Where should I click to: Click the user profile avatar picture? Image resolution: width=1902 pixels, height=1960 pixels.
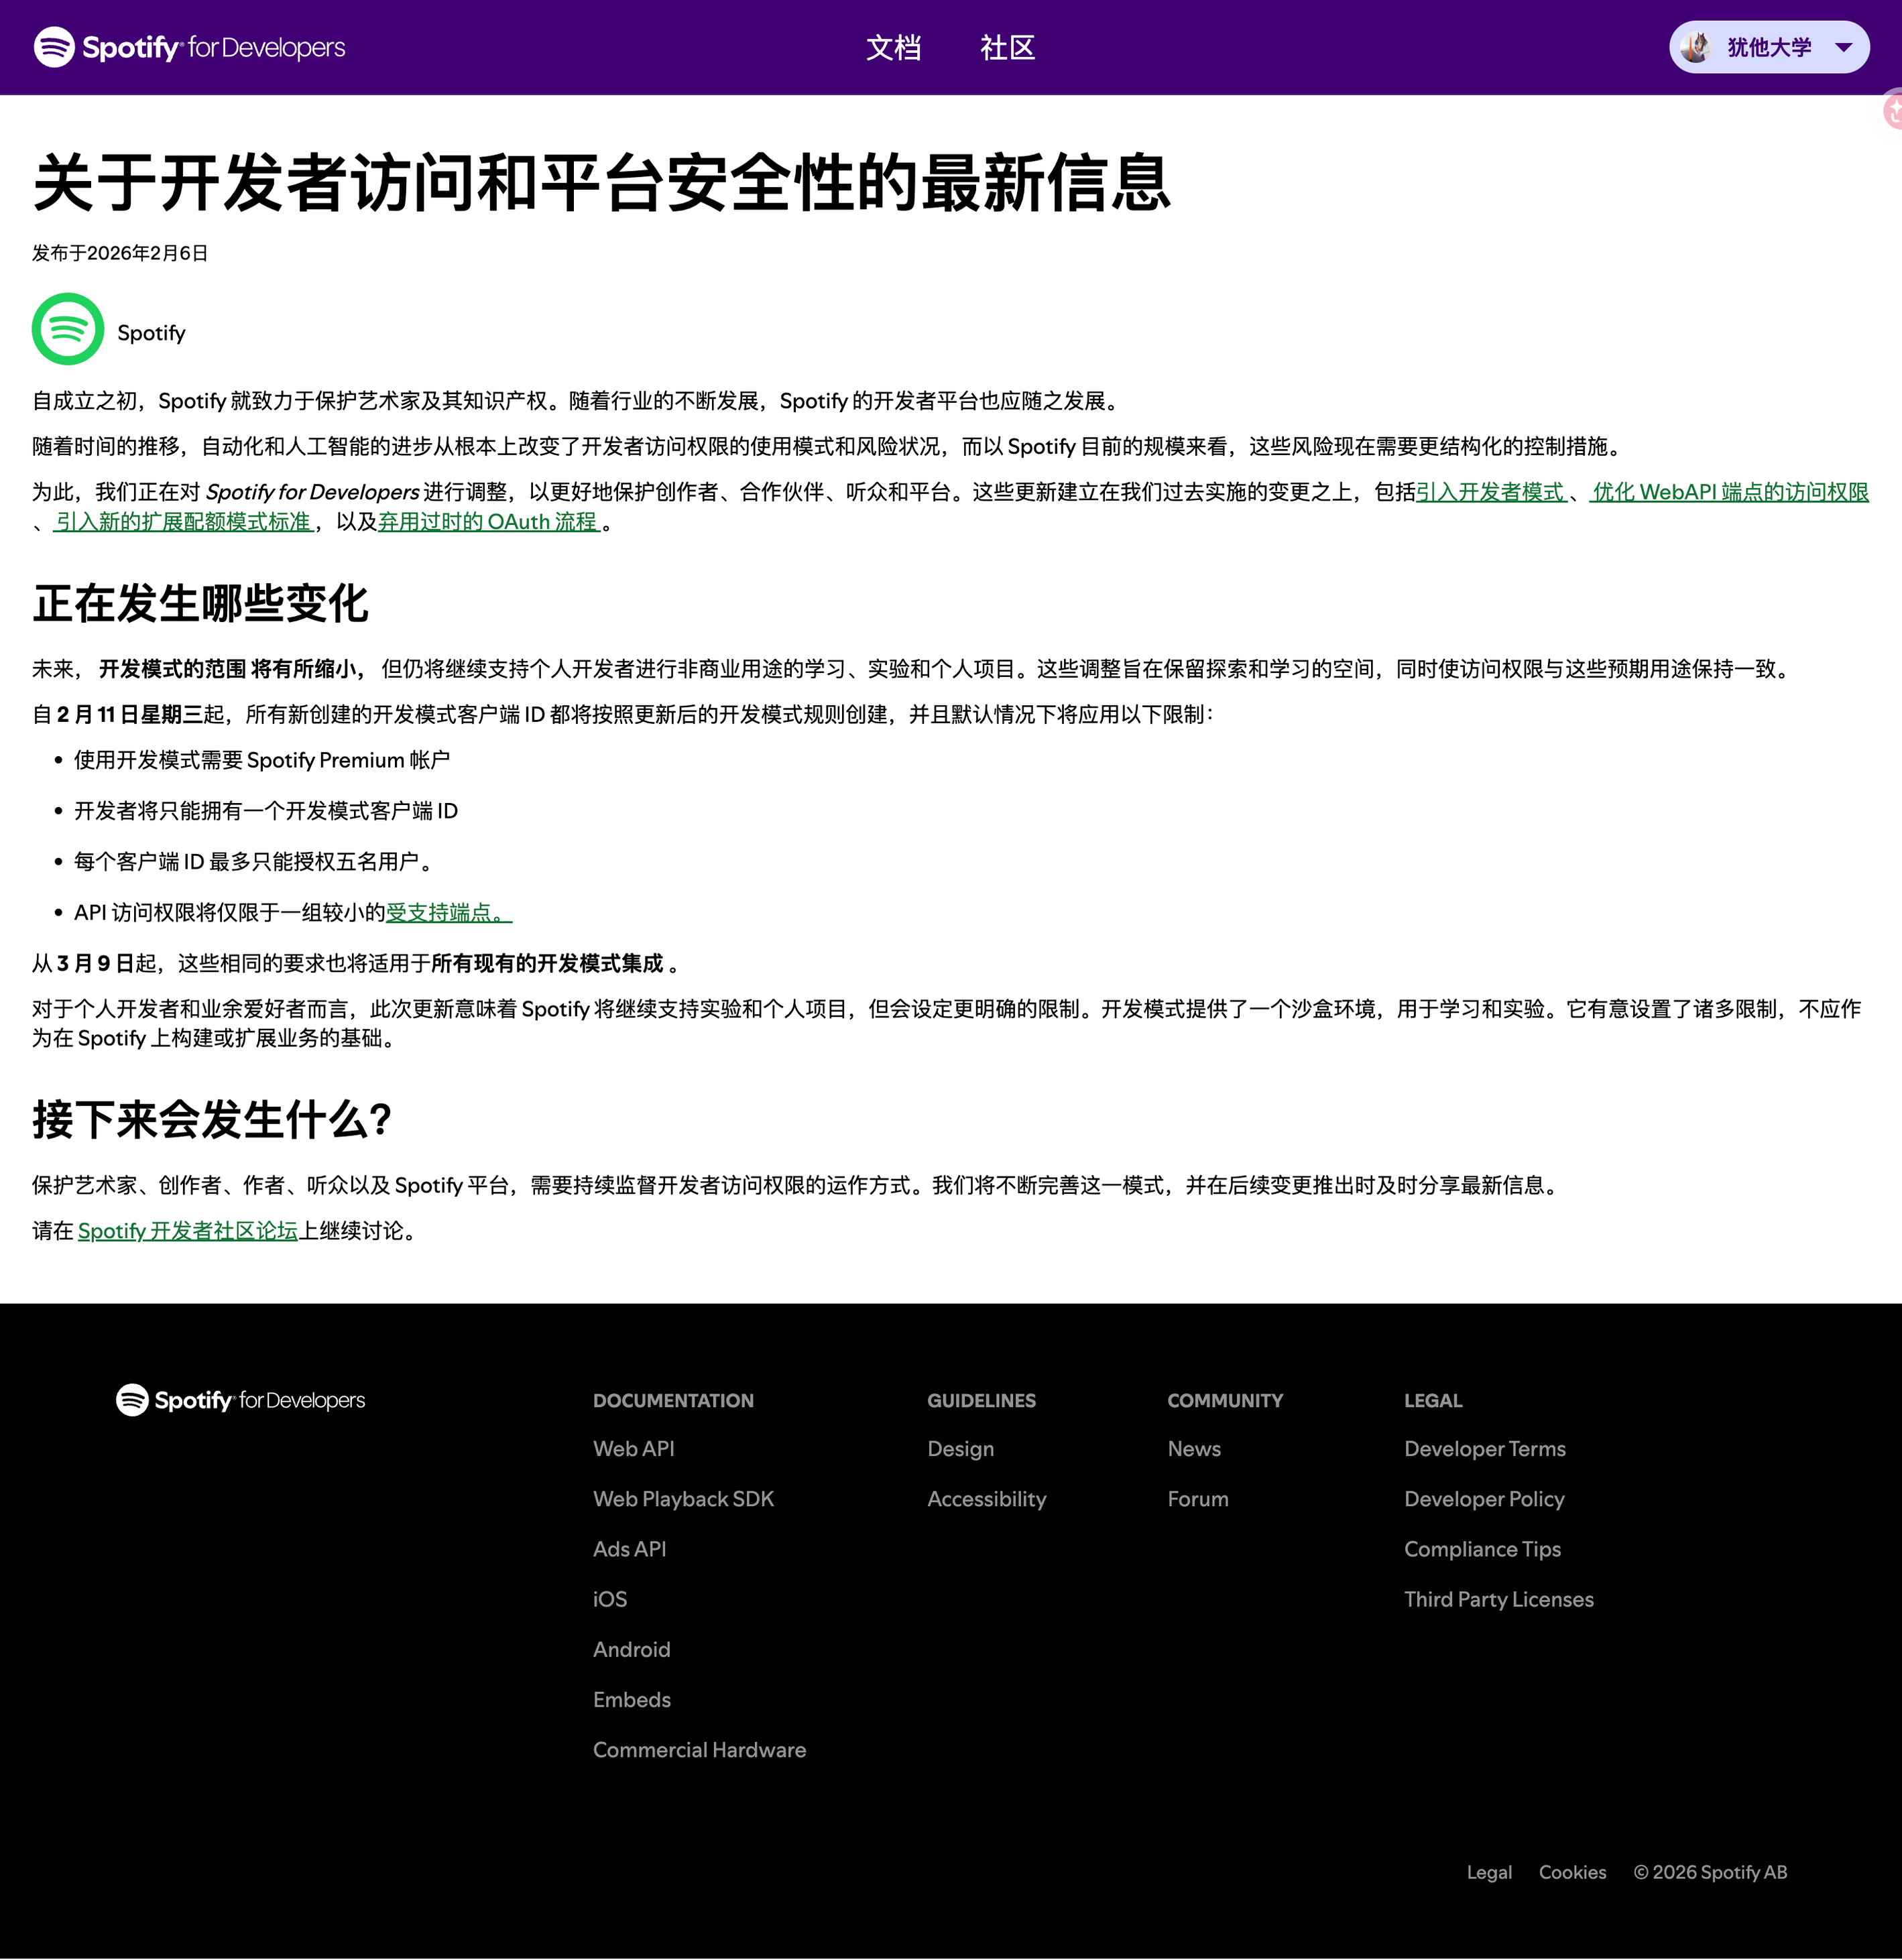(x=1695, y=47)
